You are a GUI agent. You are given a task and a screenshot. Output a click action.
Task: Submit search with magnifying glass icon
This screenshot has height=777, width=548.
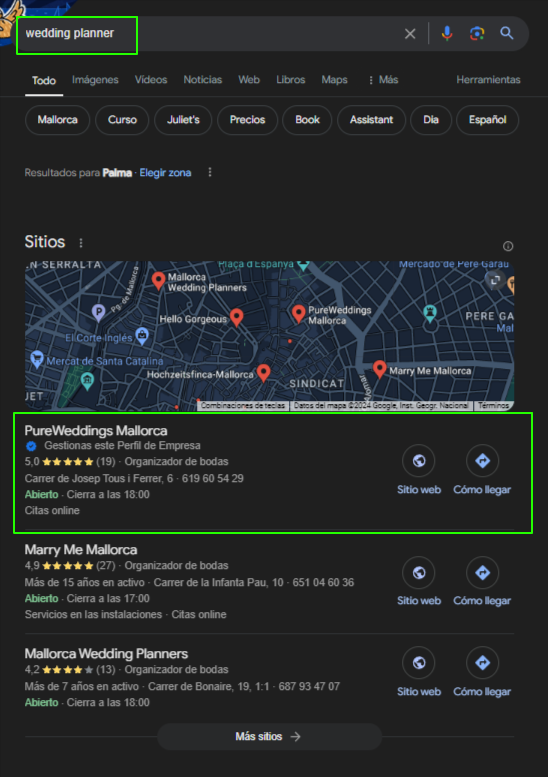point(506,33)
